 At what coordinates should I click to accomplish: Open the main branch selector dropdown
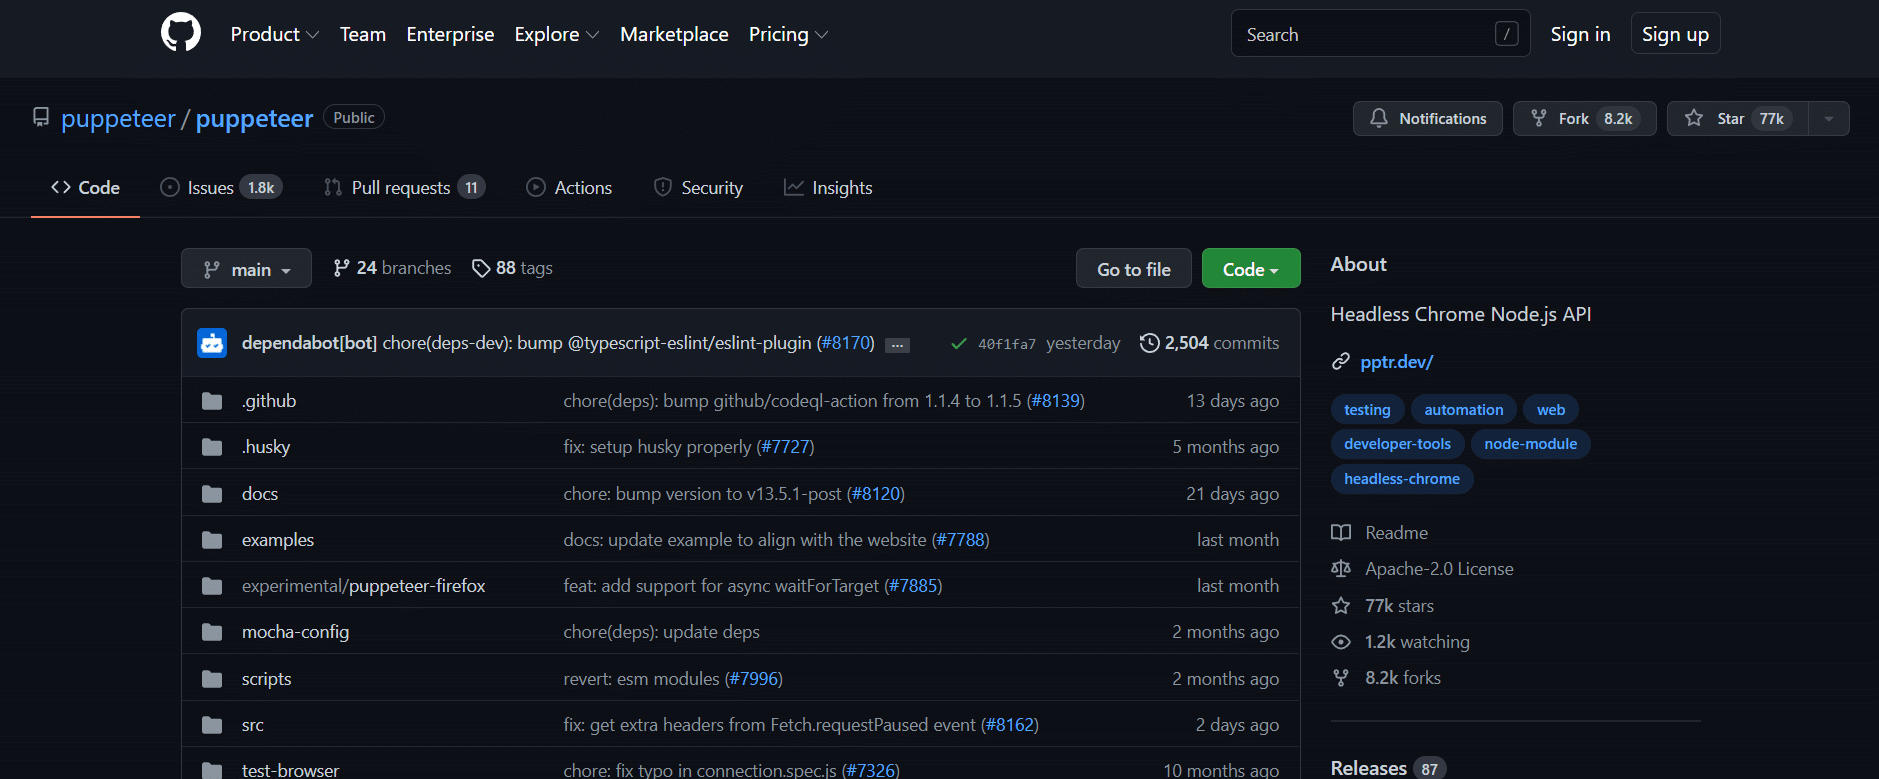pyautogui.click(x=246, y=268)
